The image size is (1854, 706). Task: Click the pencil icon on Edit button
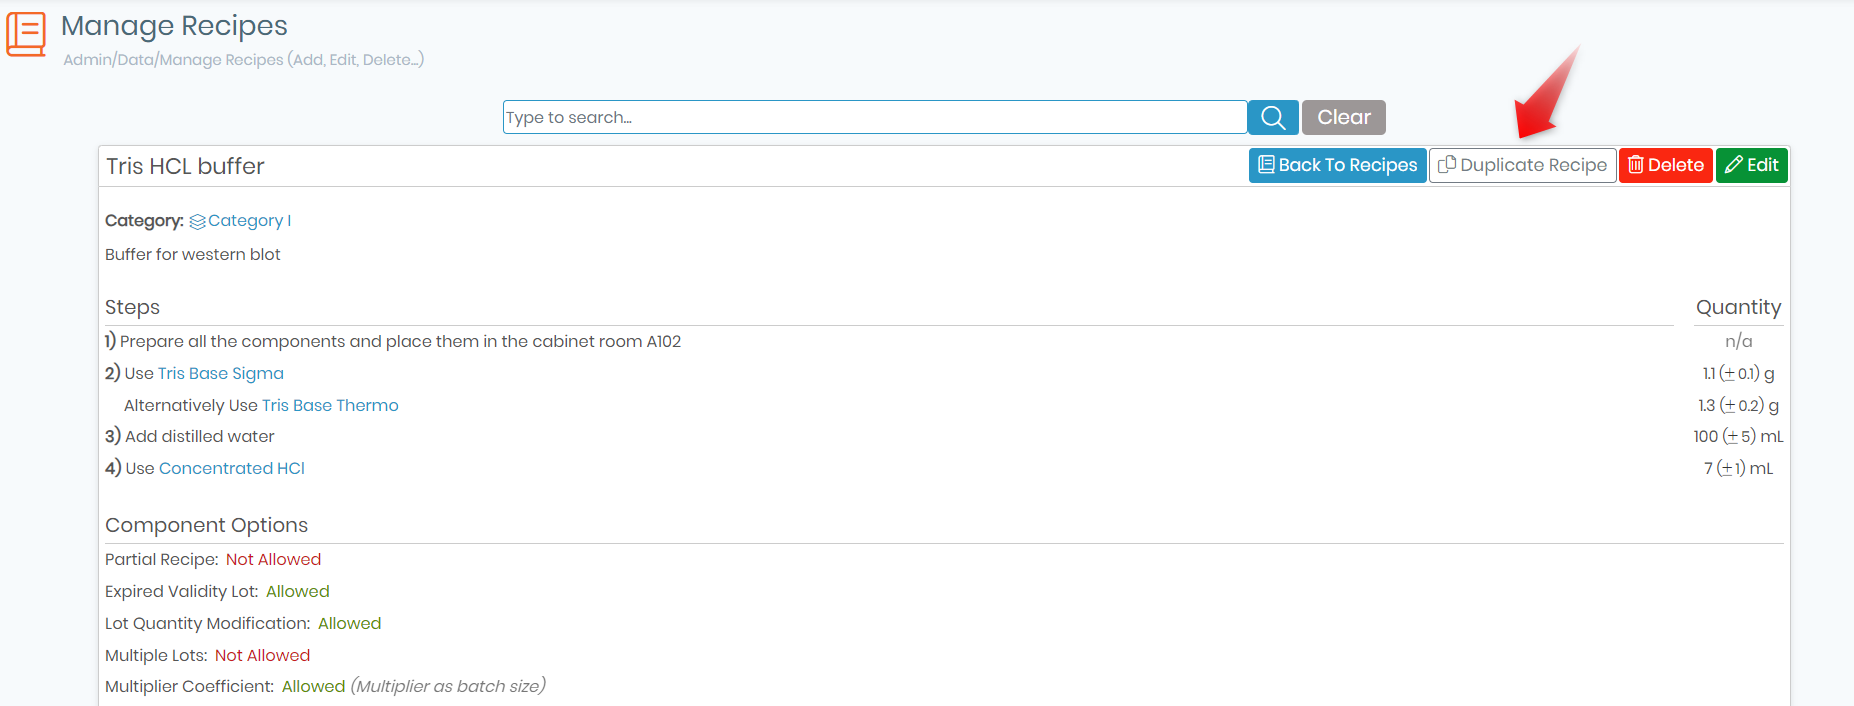tap(1734, 165)
